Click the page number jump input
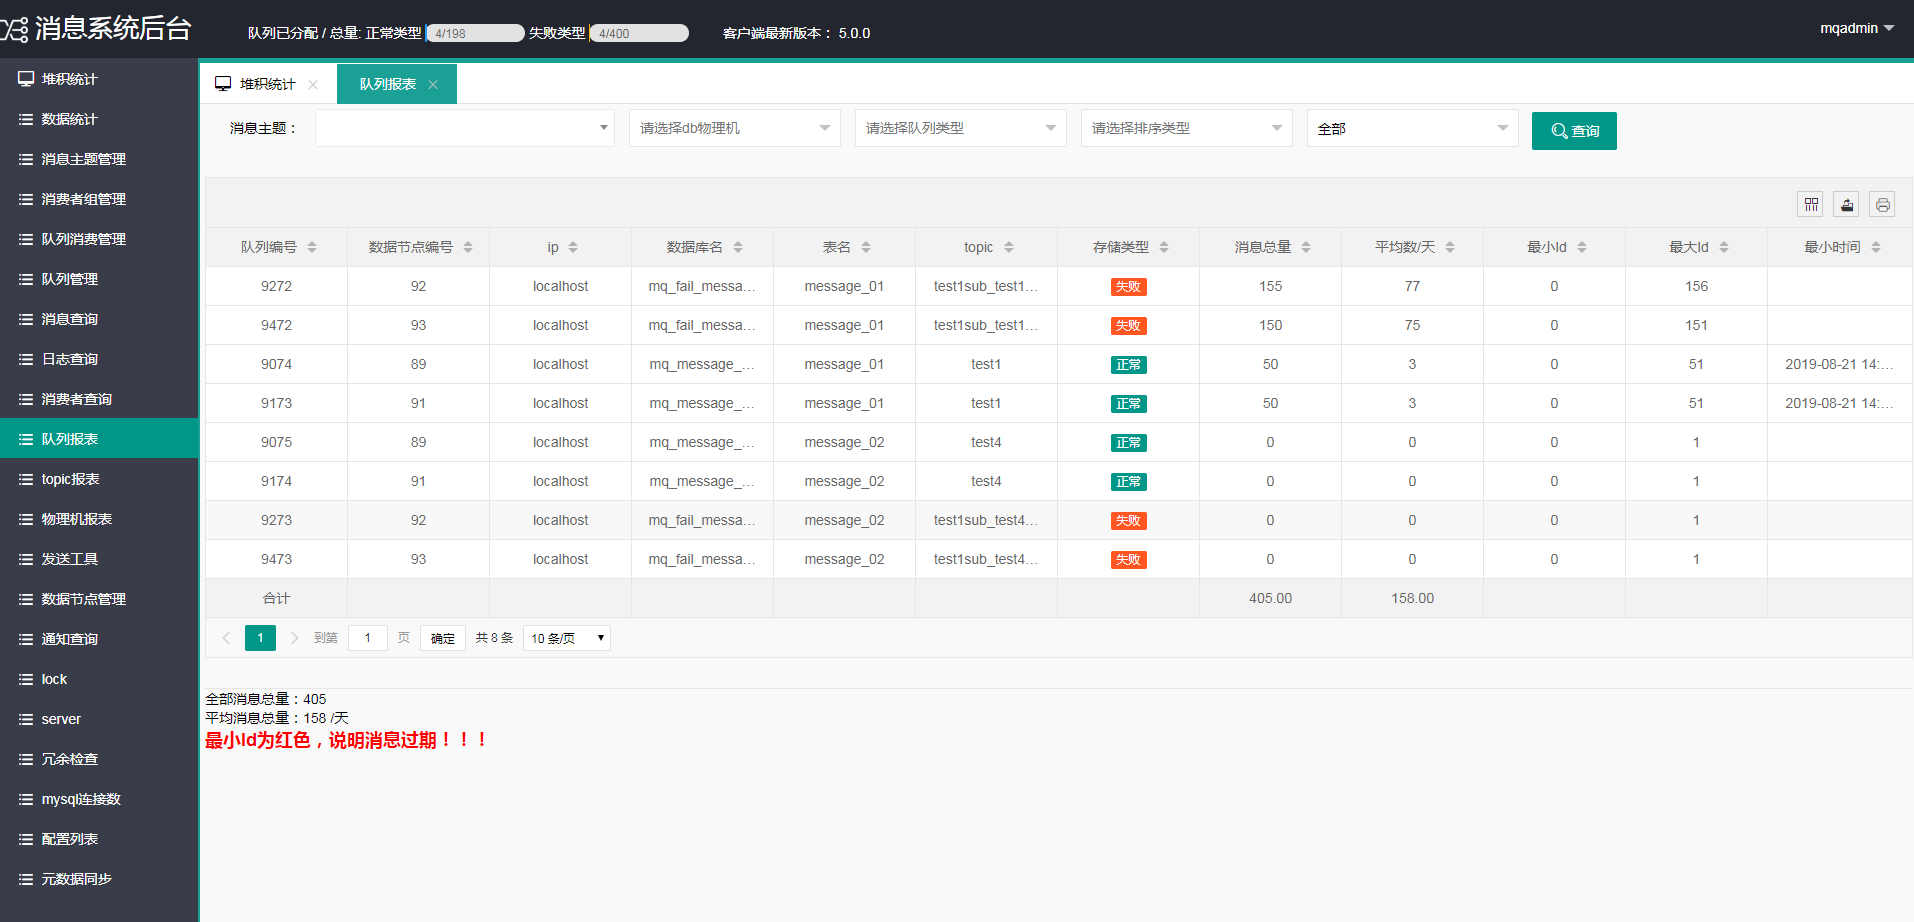Screen dimensions: 1914x922 coord(368,638)
